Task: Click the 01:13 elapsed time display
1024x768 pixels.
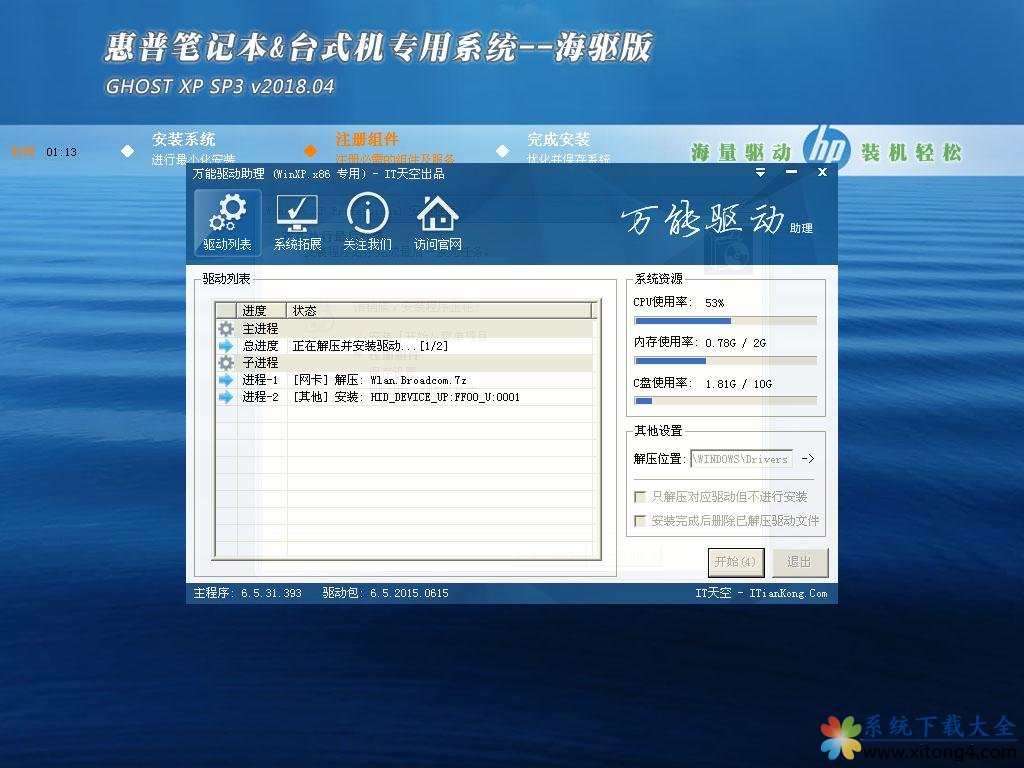Action: pyautogui.click(x=61, y=152)
